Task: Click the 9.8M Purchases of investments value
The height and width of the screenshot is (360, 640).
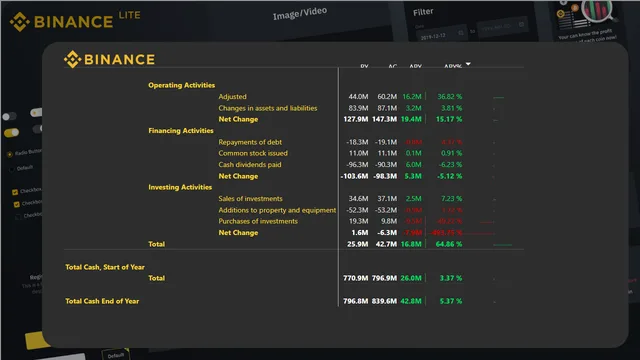Action: point(389,221)
